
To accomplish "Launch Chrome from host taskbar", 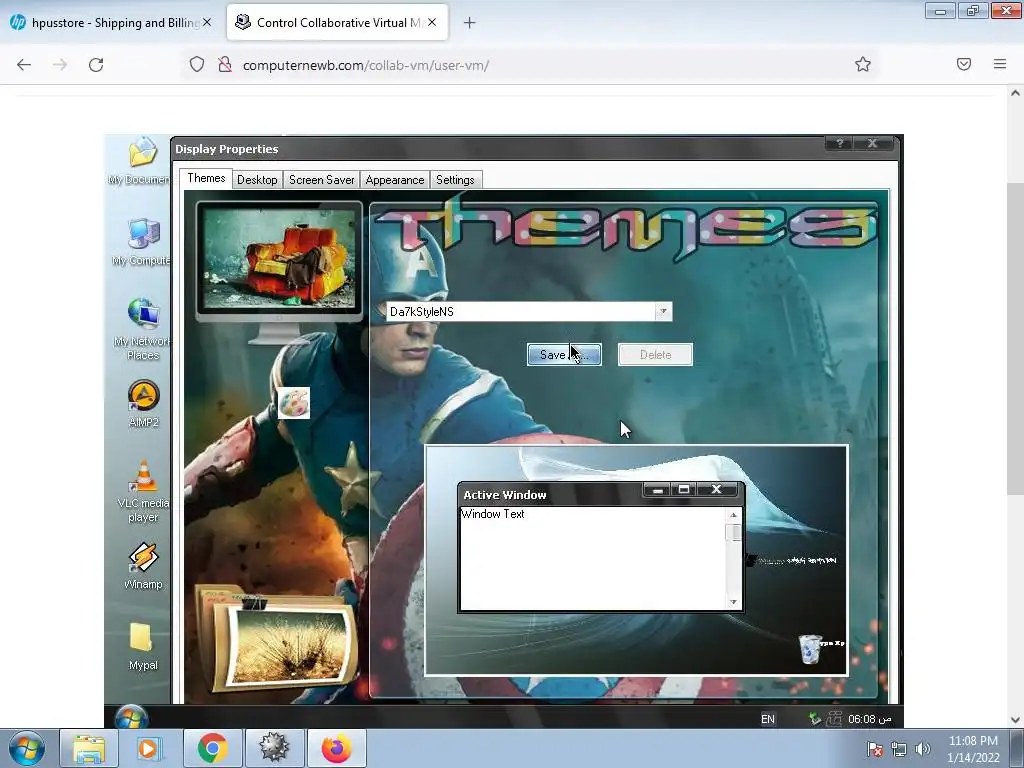I will (212, 748).
